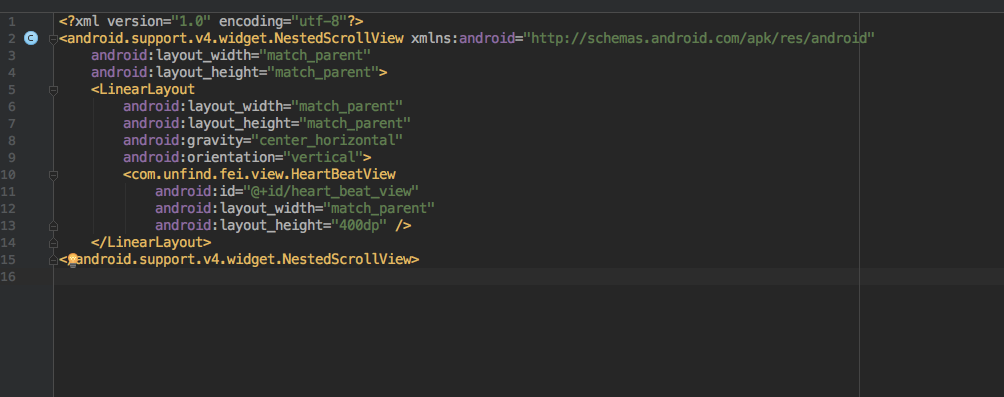
Task: Click the fold end marker on line 13
Action: [53, 225]
